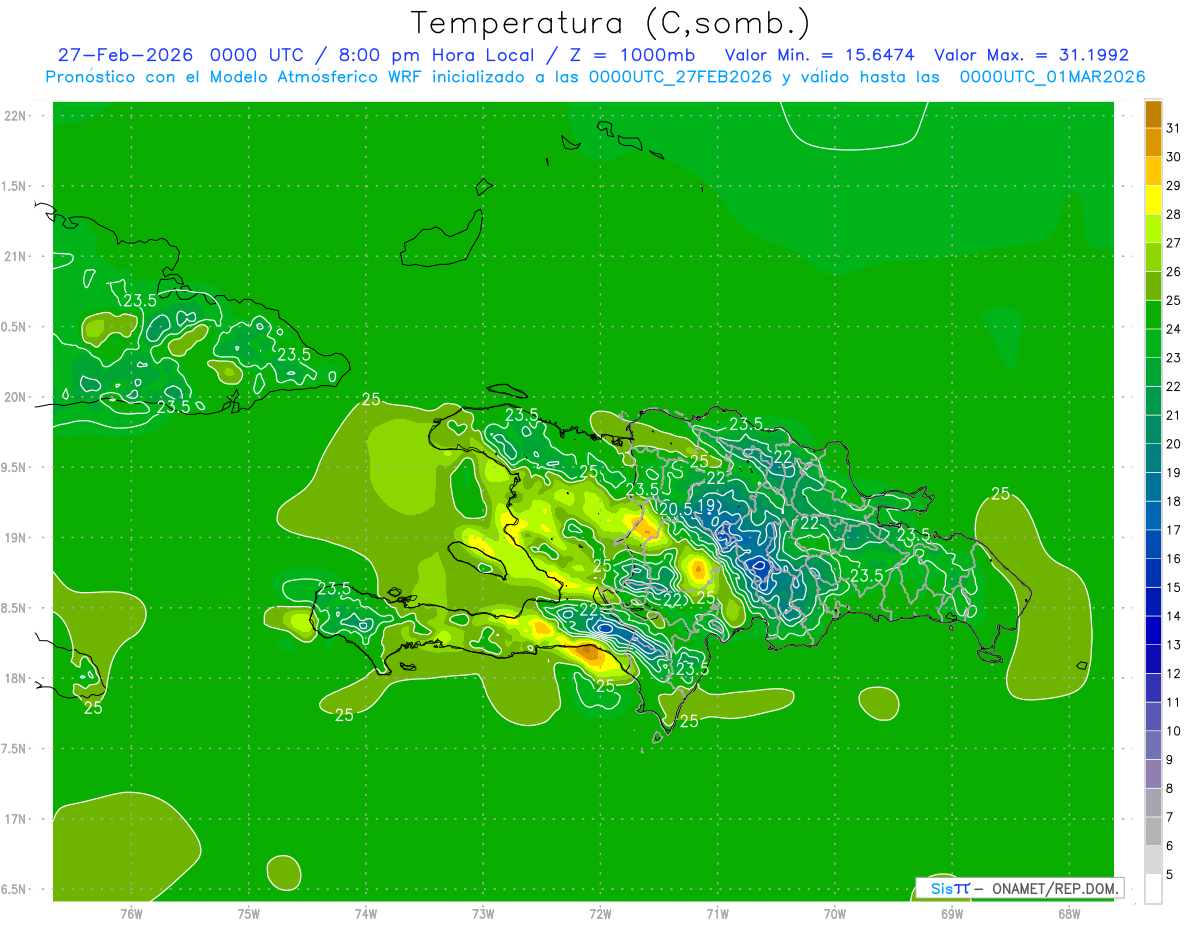Click the '10' label on the color scale

[1174, 732]
